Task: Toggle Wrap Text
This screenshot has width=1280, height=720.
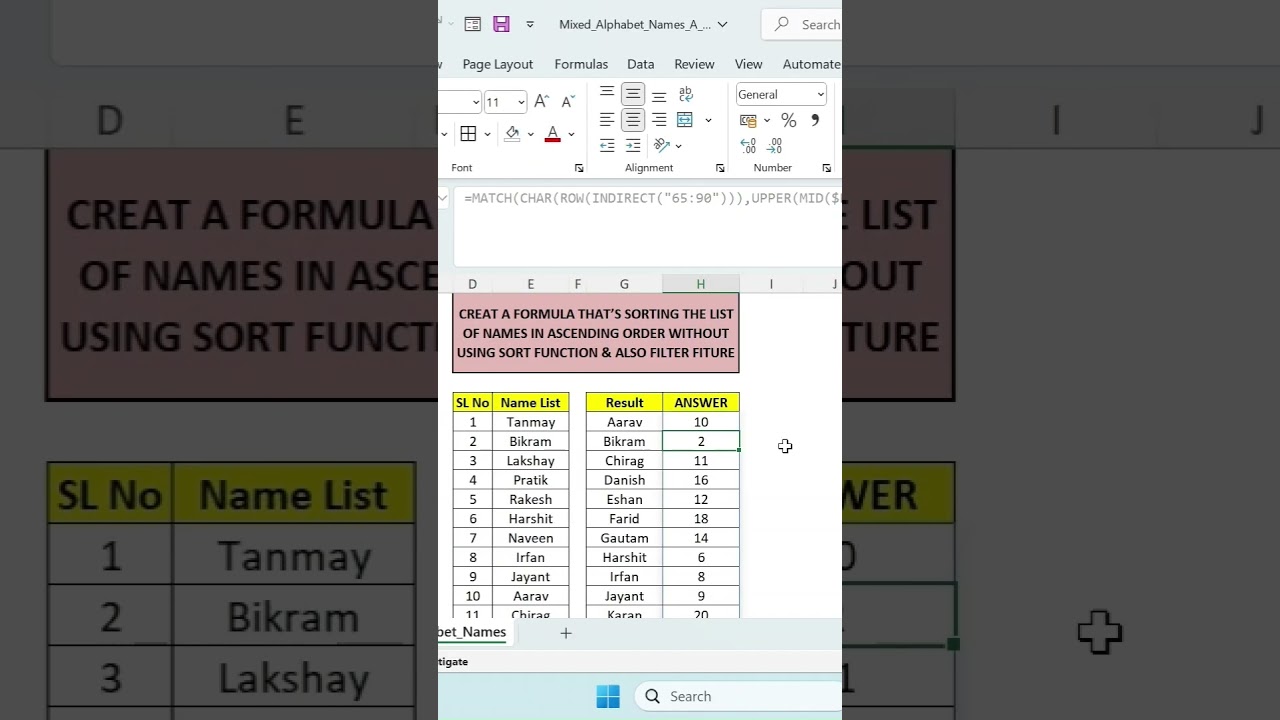Action: 686,95
